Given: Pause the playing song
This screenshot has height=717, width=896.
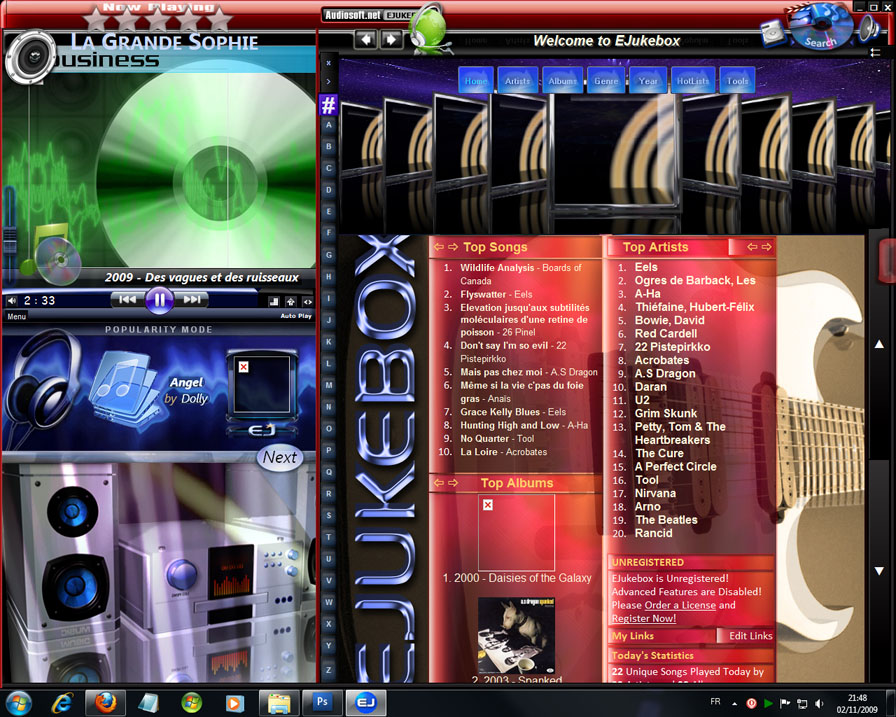Looking at the screenshot, I should click(159, 299).
